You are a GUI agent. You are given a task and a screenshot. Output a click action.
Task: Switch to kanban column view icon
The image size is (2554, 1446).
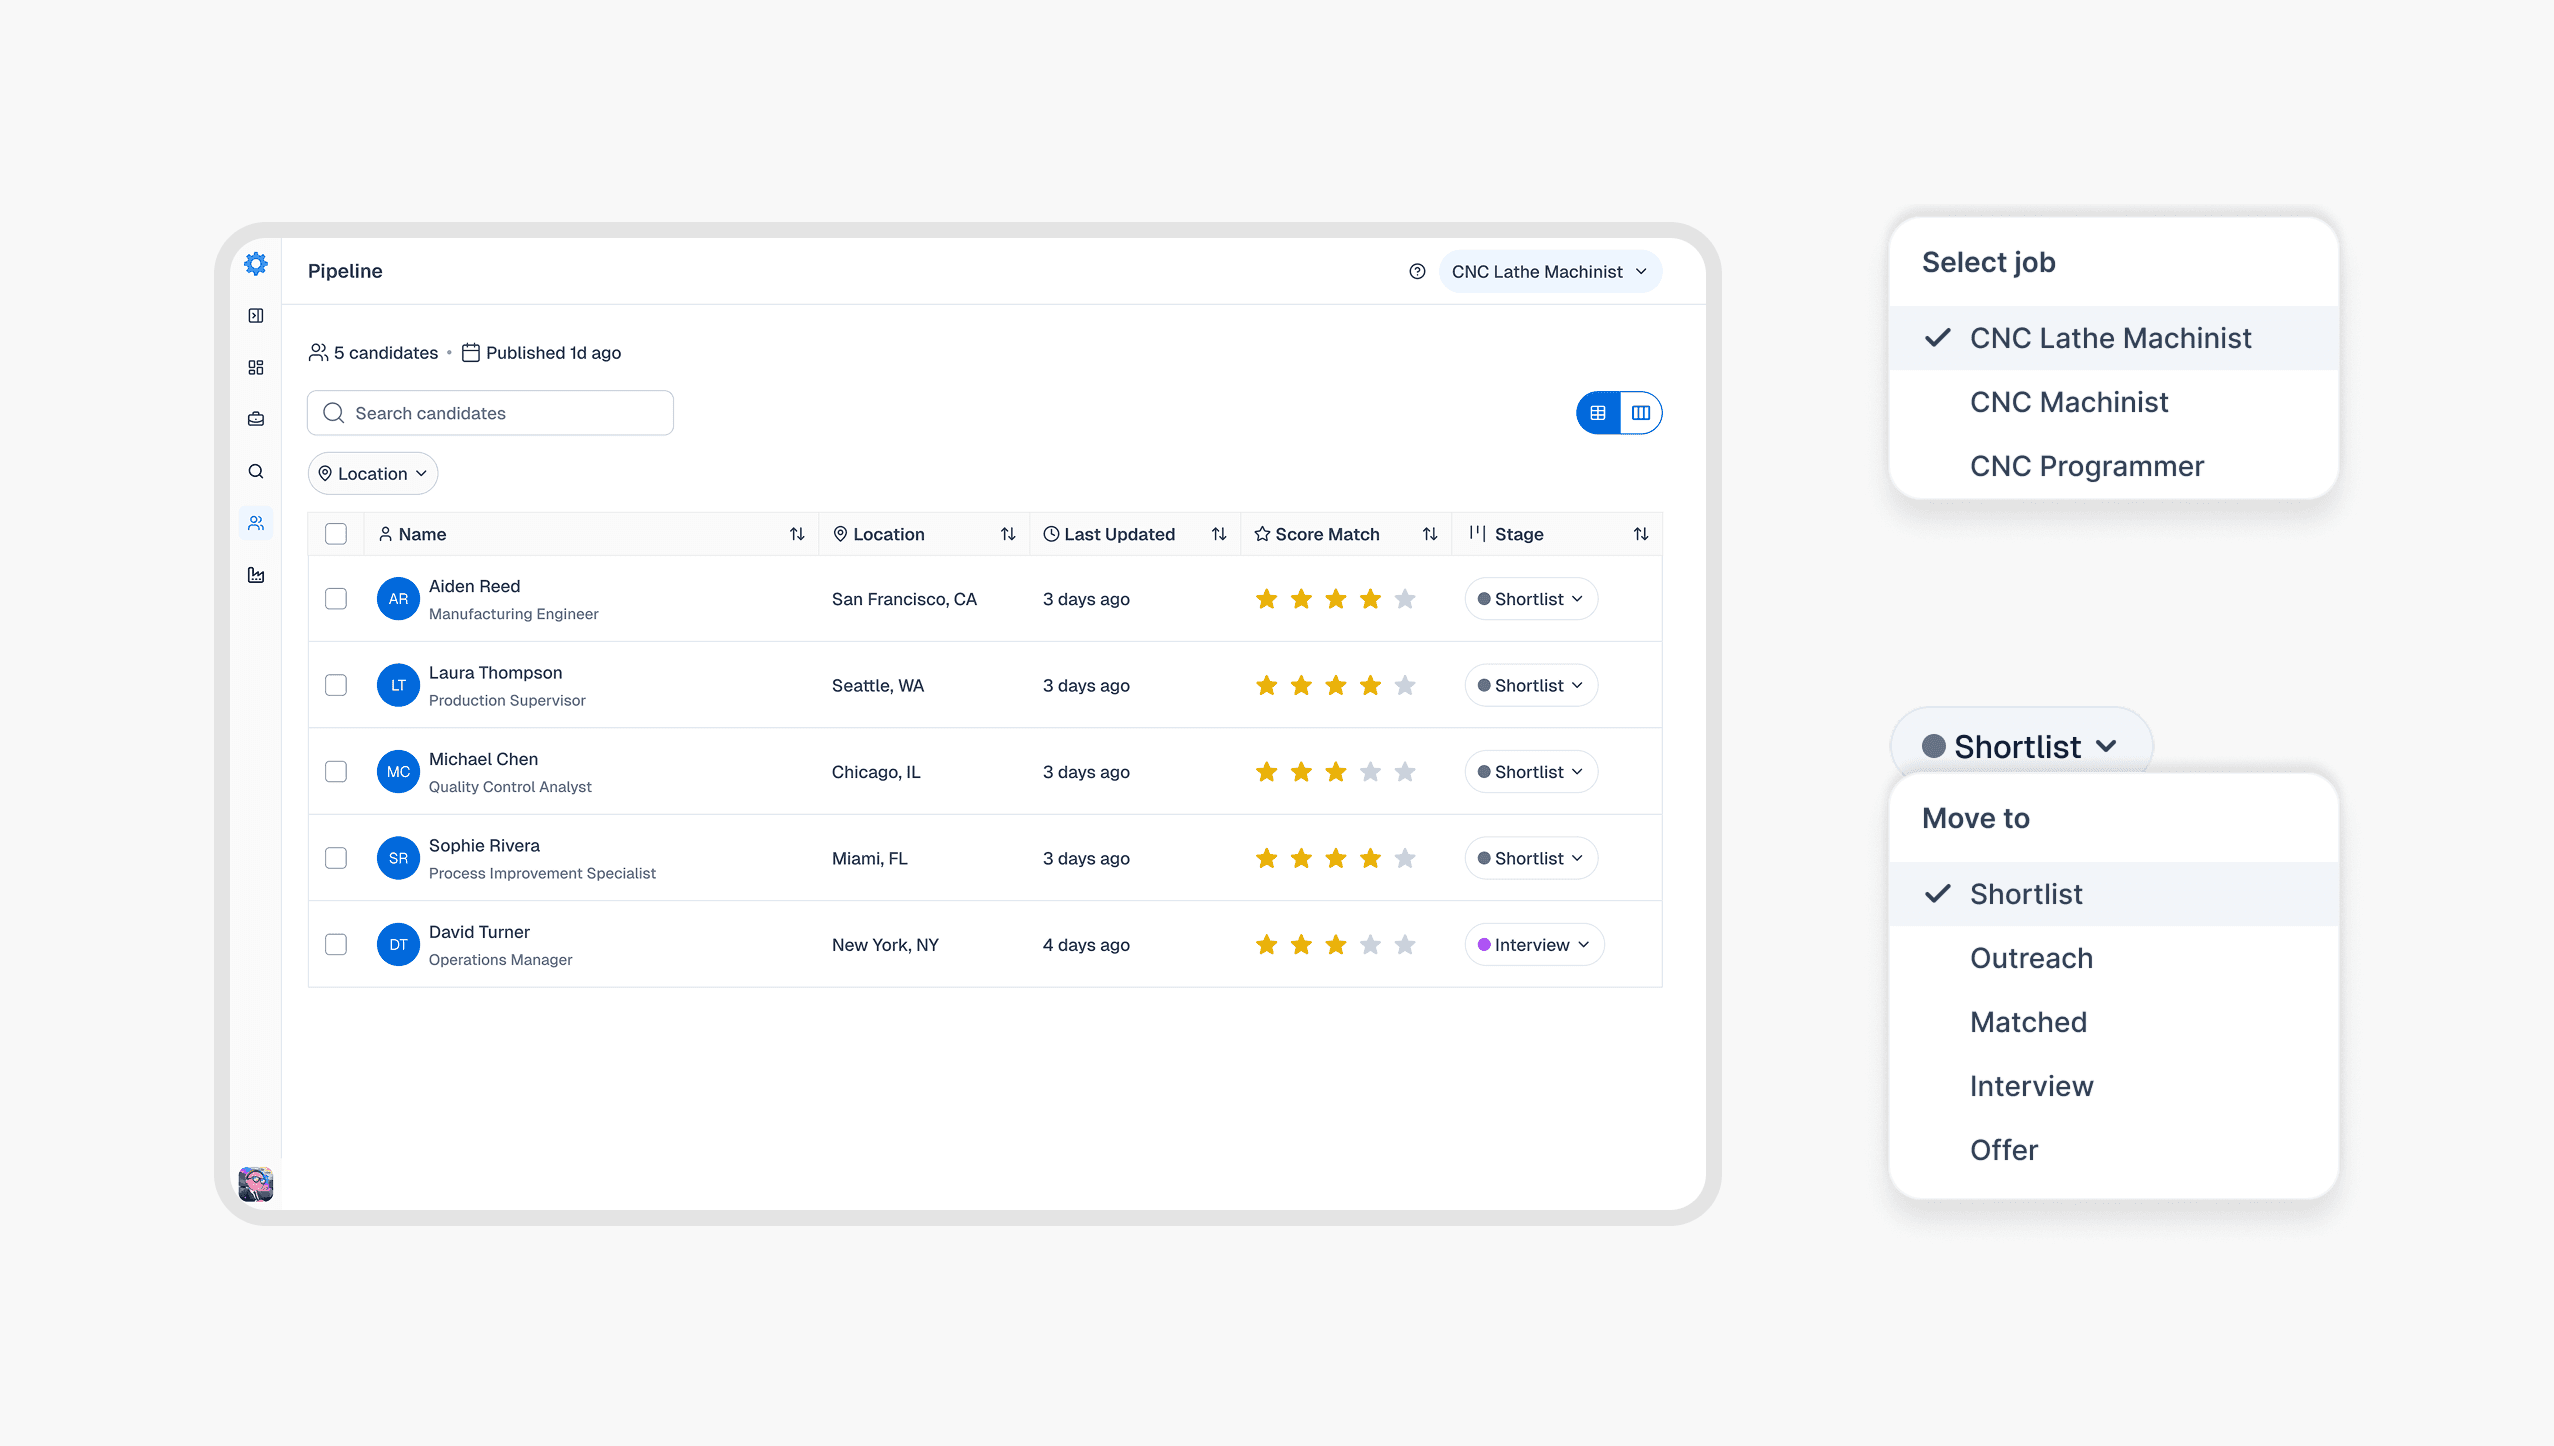click(x=1641, y=413)
